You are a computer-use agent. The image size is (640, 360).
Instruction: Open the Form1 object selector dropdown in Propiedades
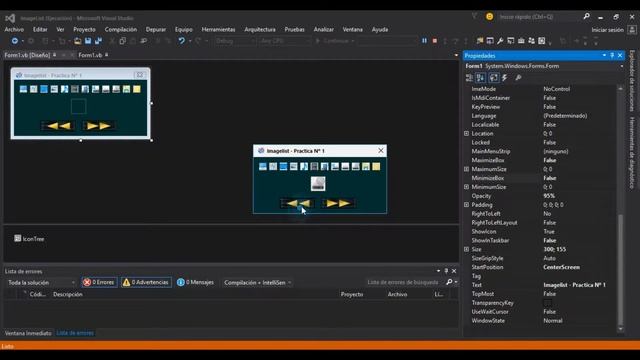[x=622, y=66]
